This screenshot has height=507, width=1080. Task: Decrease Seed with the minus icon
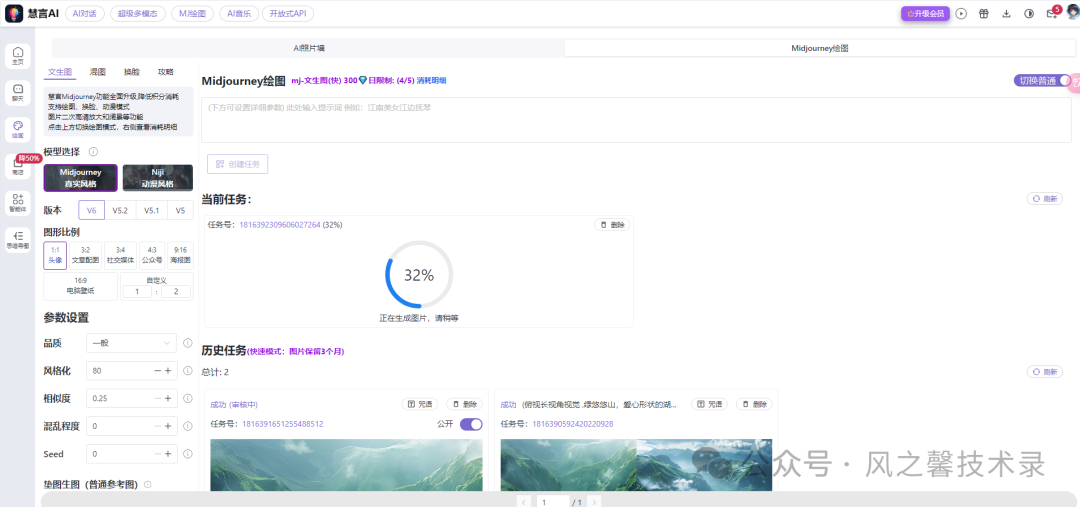(158, 454)
